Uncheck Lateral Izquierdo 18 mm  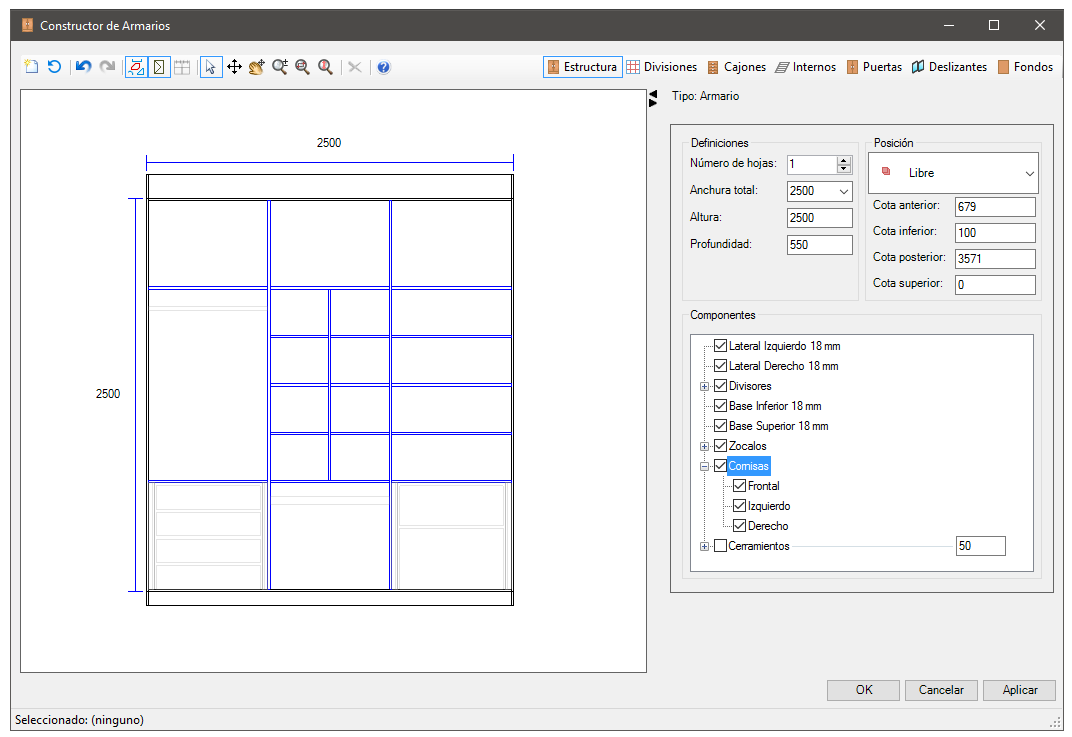tap(720, 345)
